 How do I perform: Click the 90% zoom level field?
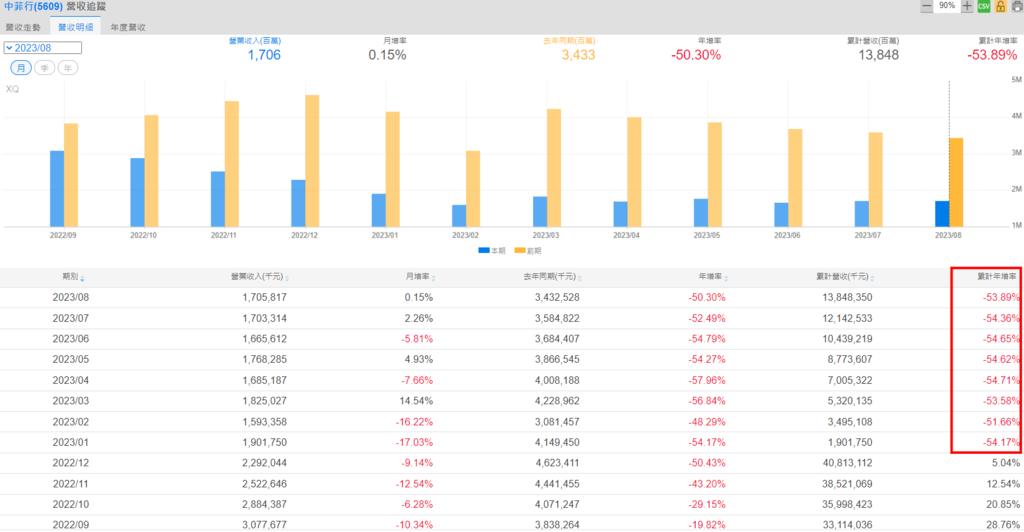point(947,6)
